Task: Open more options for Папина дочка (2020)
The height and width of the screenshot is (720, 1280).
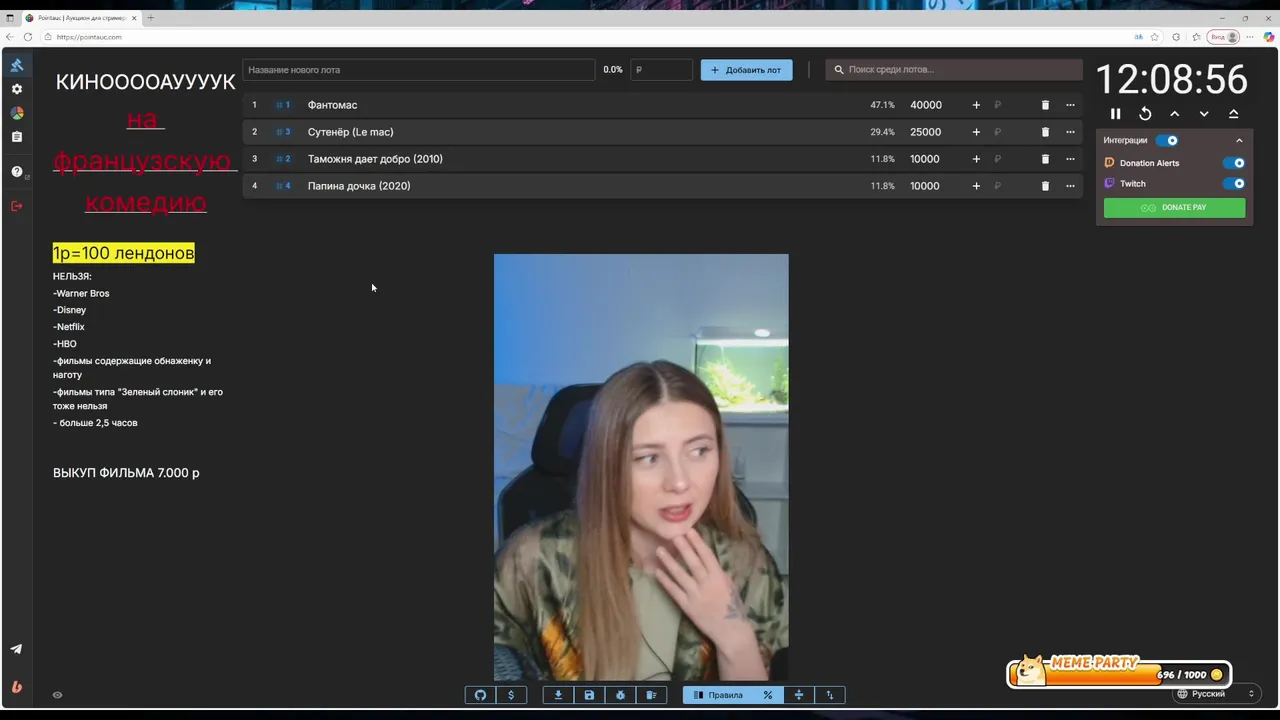Action: [x=1070, y=186]
